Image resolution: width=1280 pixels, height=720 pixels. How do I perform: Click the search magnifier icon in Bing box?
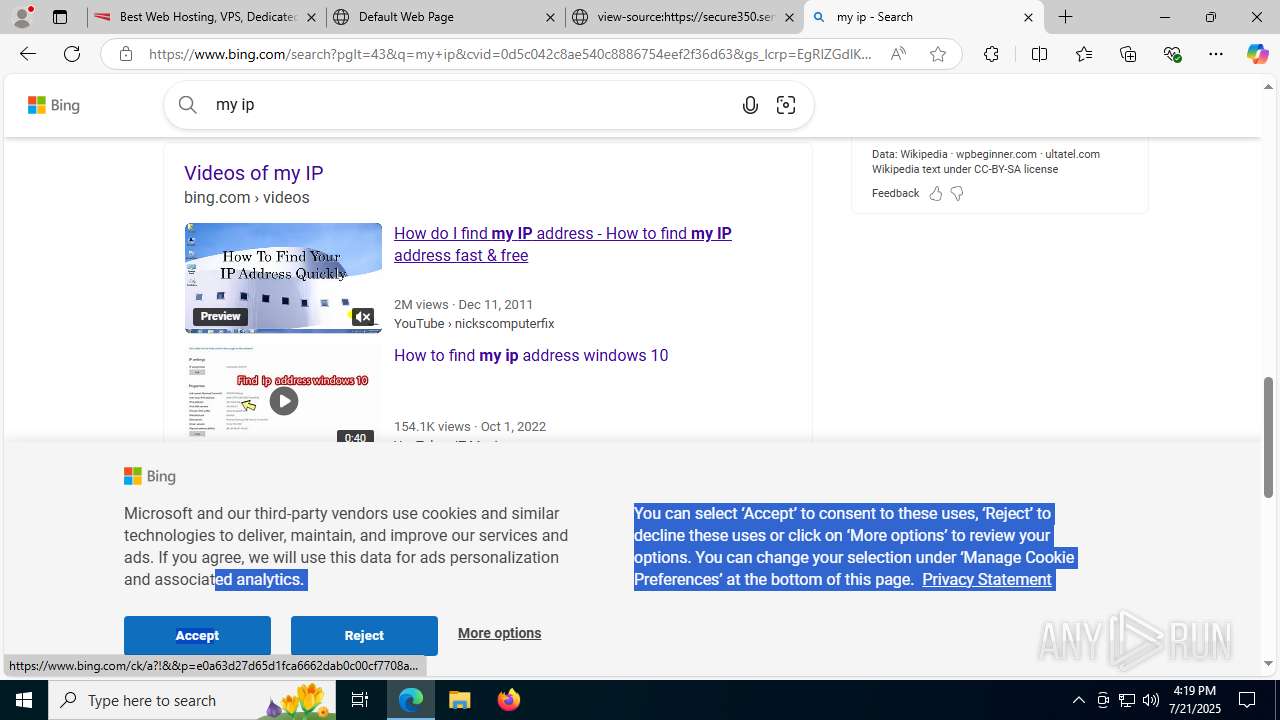point(188,104)
